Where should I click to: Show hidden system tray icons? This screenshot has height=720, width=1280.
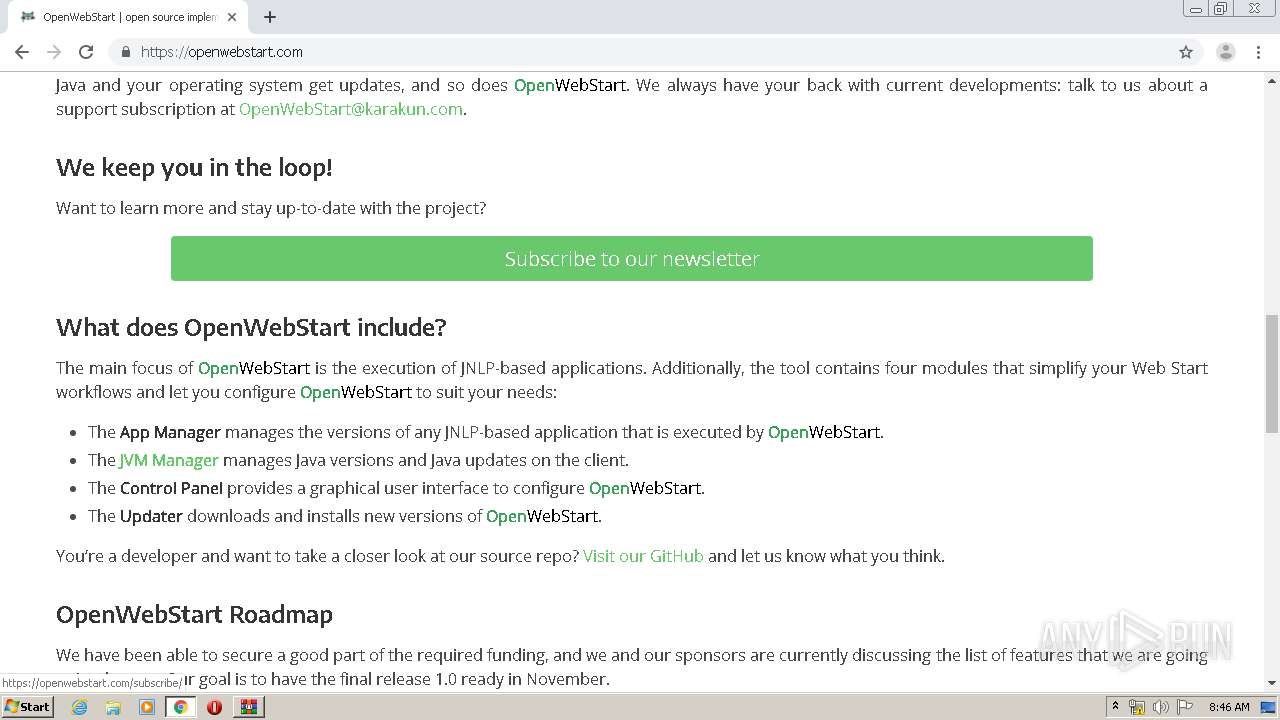[x=1115, y=707]
